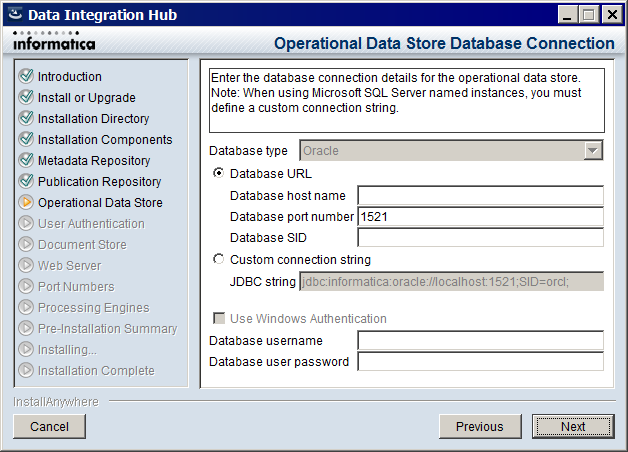The height and width of the screenshot is (452, 628).
Task: Click the Installing... step arrow icon
Action: [x=26, y=349]
